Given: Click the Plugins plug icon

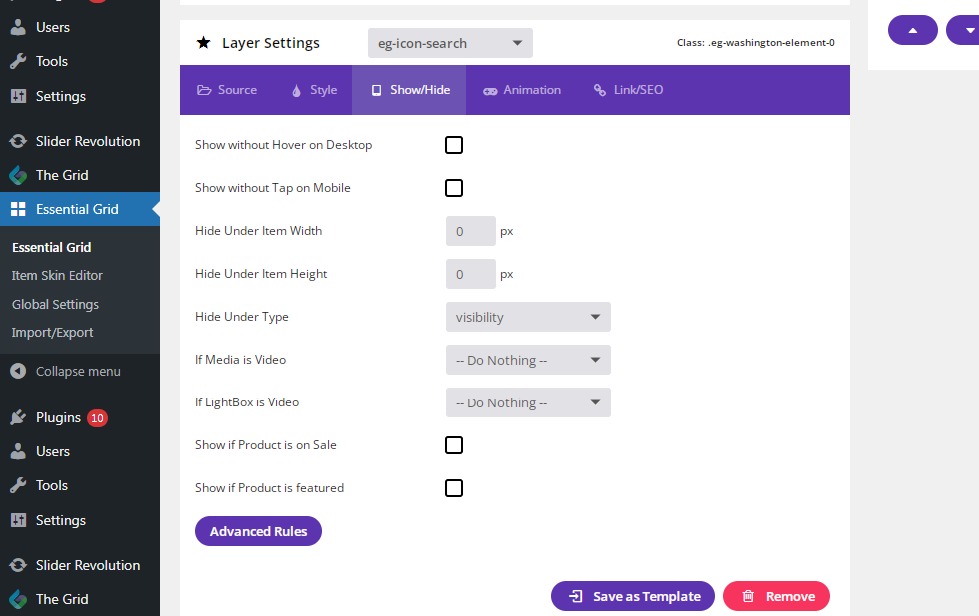Looking at the screenshot, I should (18, 418).
